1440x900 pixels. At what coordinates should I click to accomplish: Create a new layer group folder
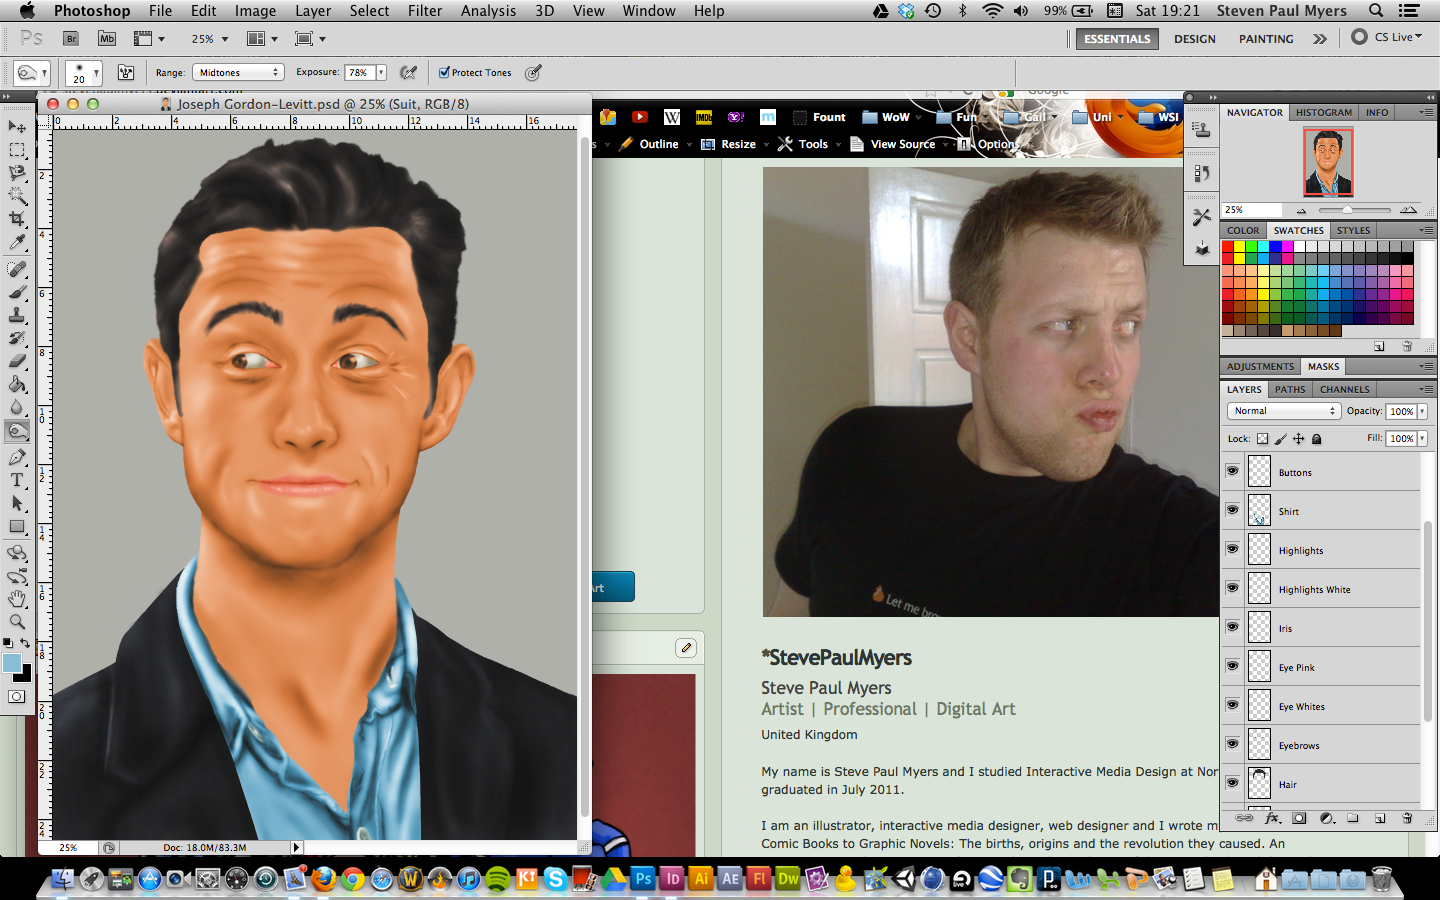[x=1353, y=818]
